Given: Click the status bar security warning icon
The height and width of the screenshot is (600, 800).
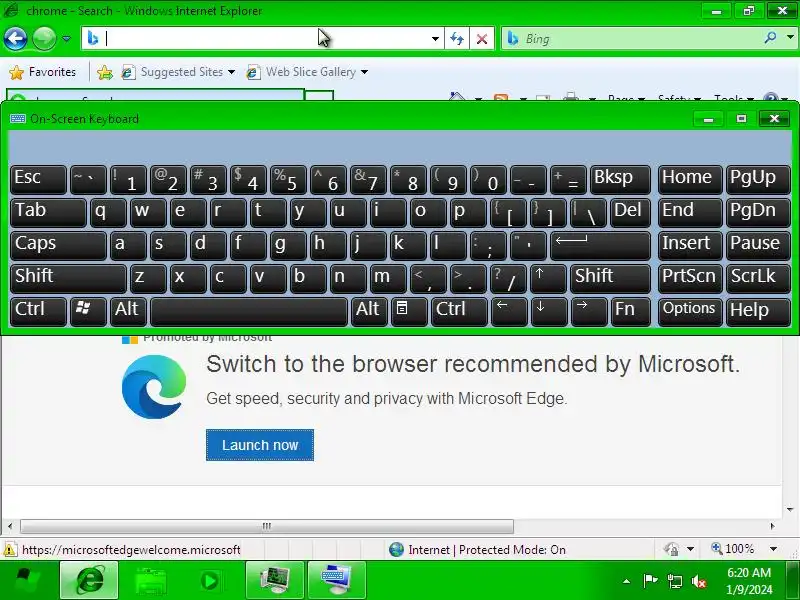Looking at the screenshot, I should (x=10, y=550).
